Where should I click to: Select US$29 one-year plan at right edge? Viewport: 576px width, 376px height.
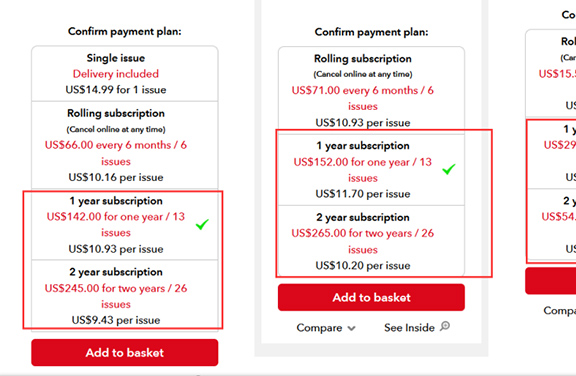pos(551,153)
